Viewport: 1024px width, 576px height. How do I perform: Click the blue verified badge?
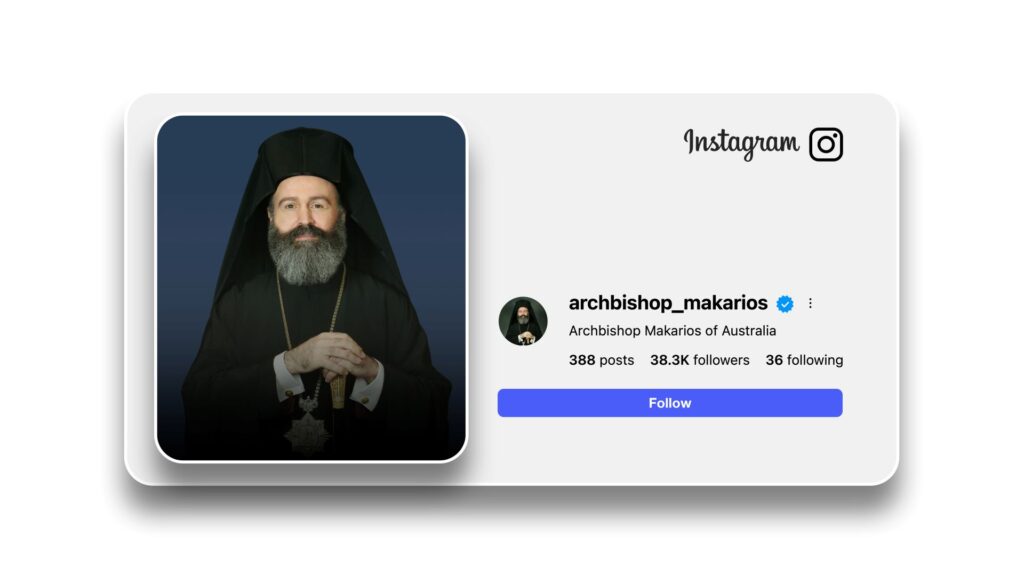pos(784,304)
